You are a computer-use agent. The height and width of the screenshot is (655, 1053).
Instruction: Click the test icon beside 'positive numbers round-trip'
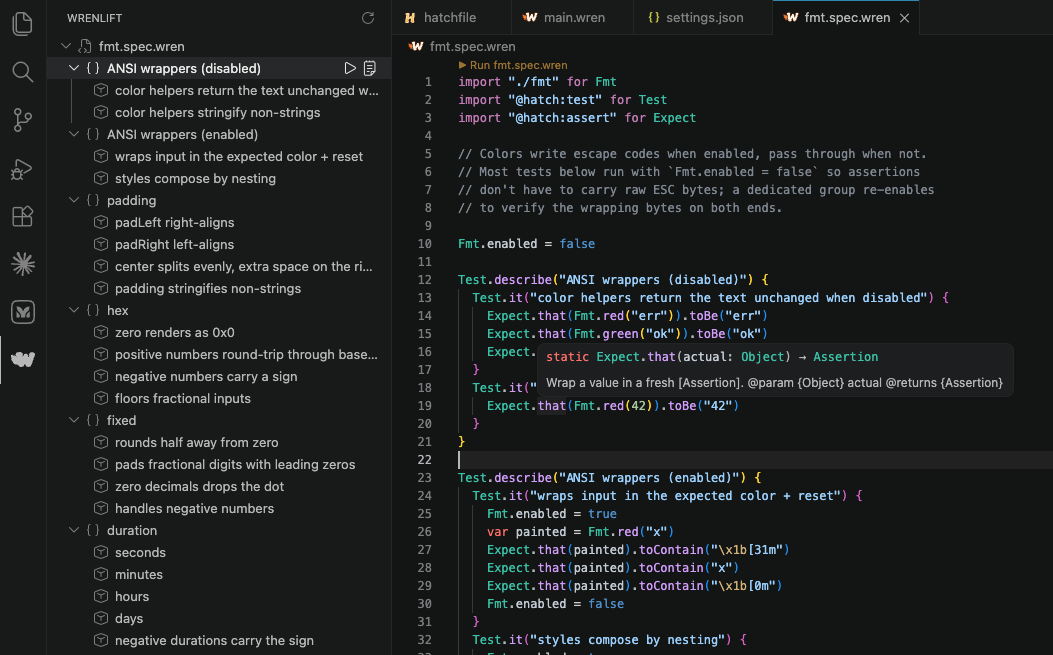pos(101,354)
